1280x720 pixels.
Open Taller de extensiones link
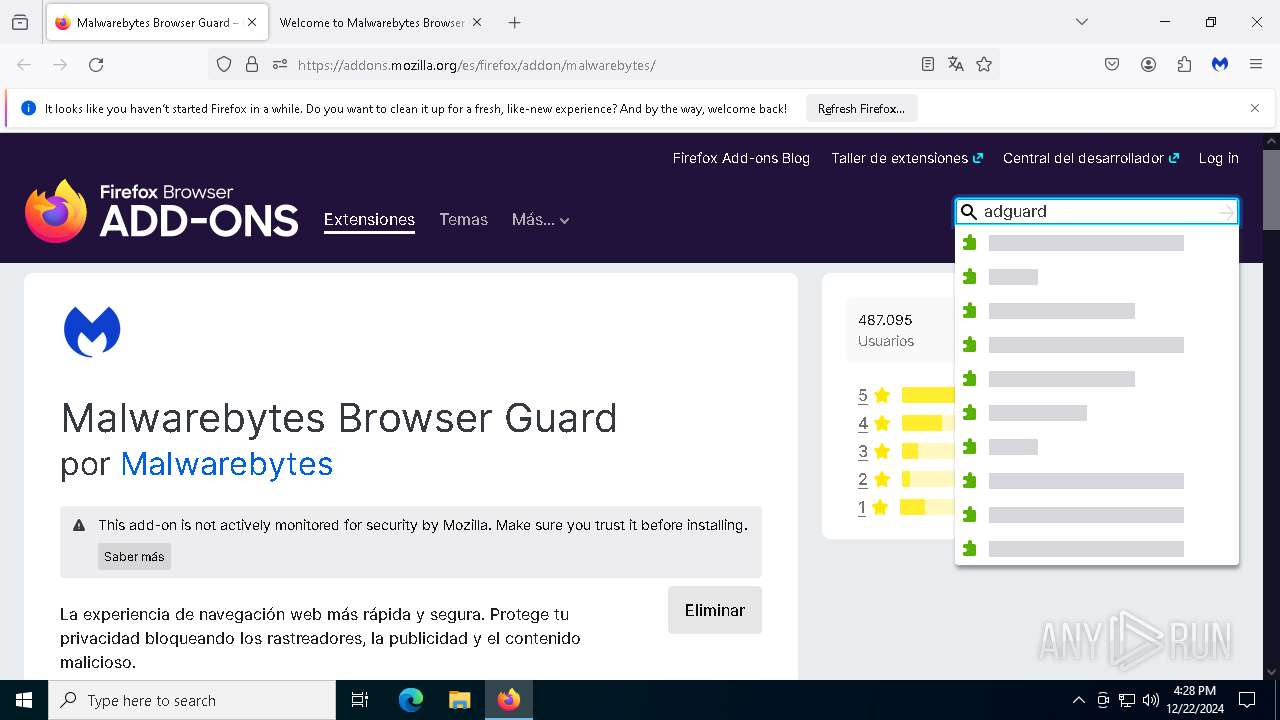coord(907,158)
